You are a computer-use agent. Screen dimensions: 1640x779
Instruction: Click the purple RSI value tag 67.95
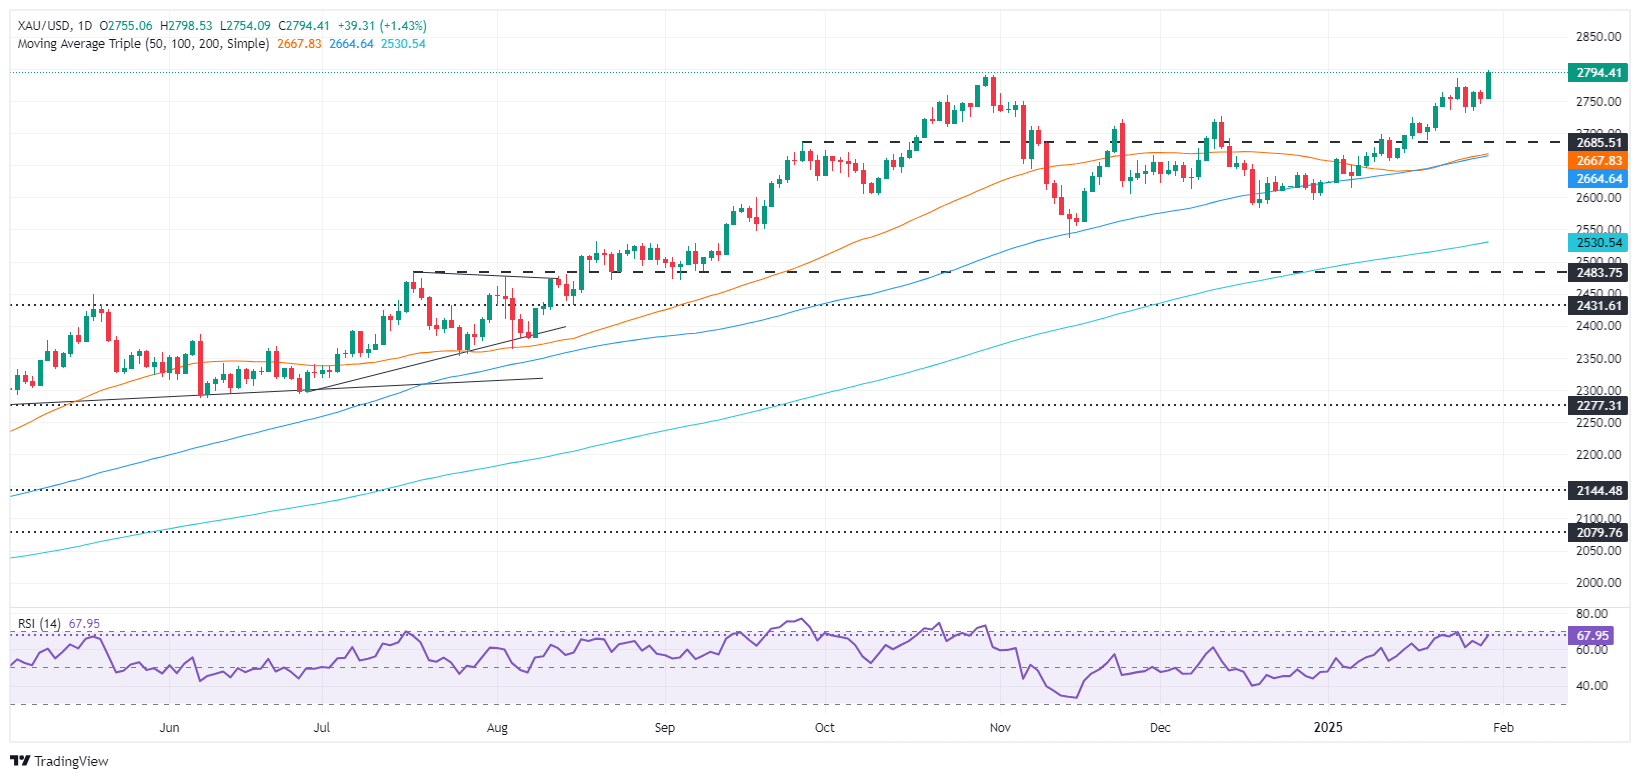1592,636
